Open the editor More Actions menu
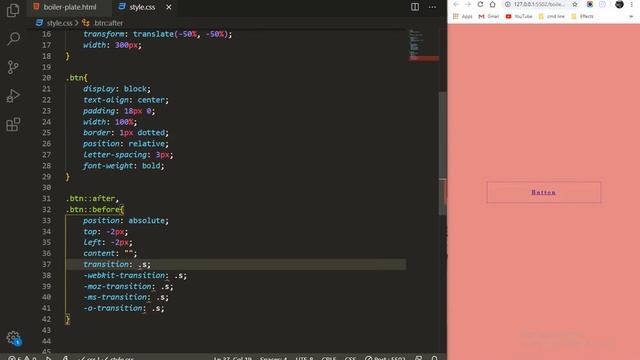640x360 pixels. (432, 7)
